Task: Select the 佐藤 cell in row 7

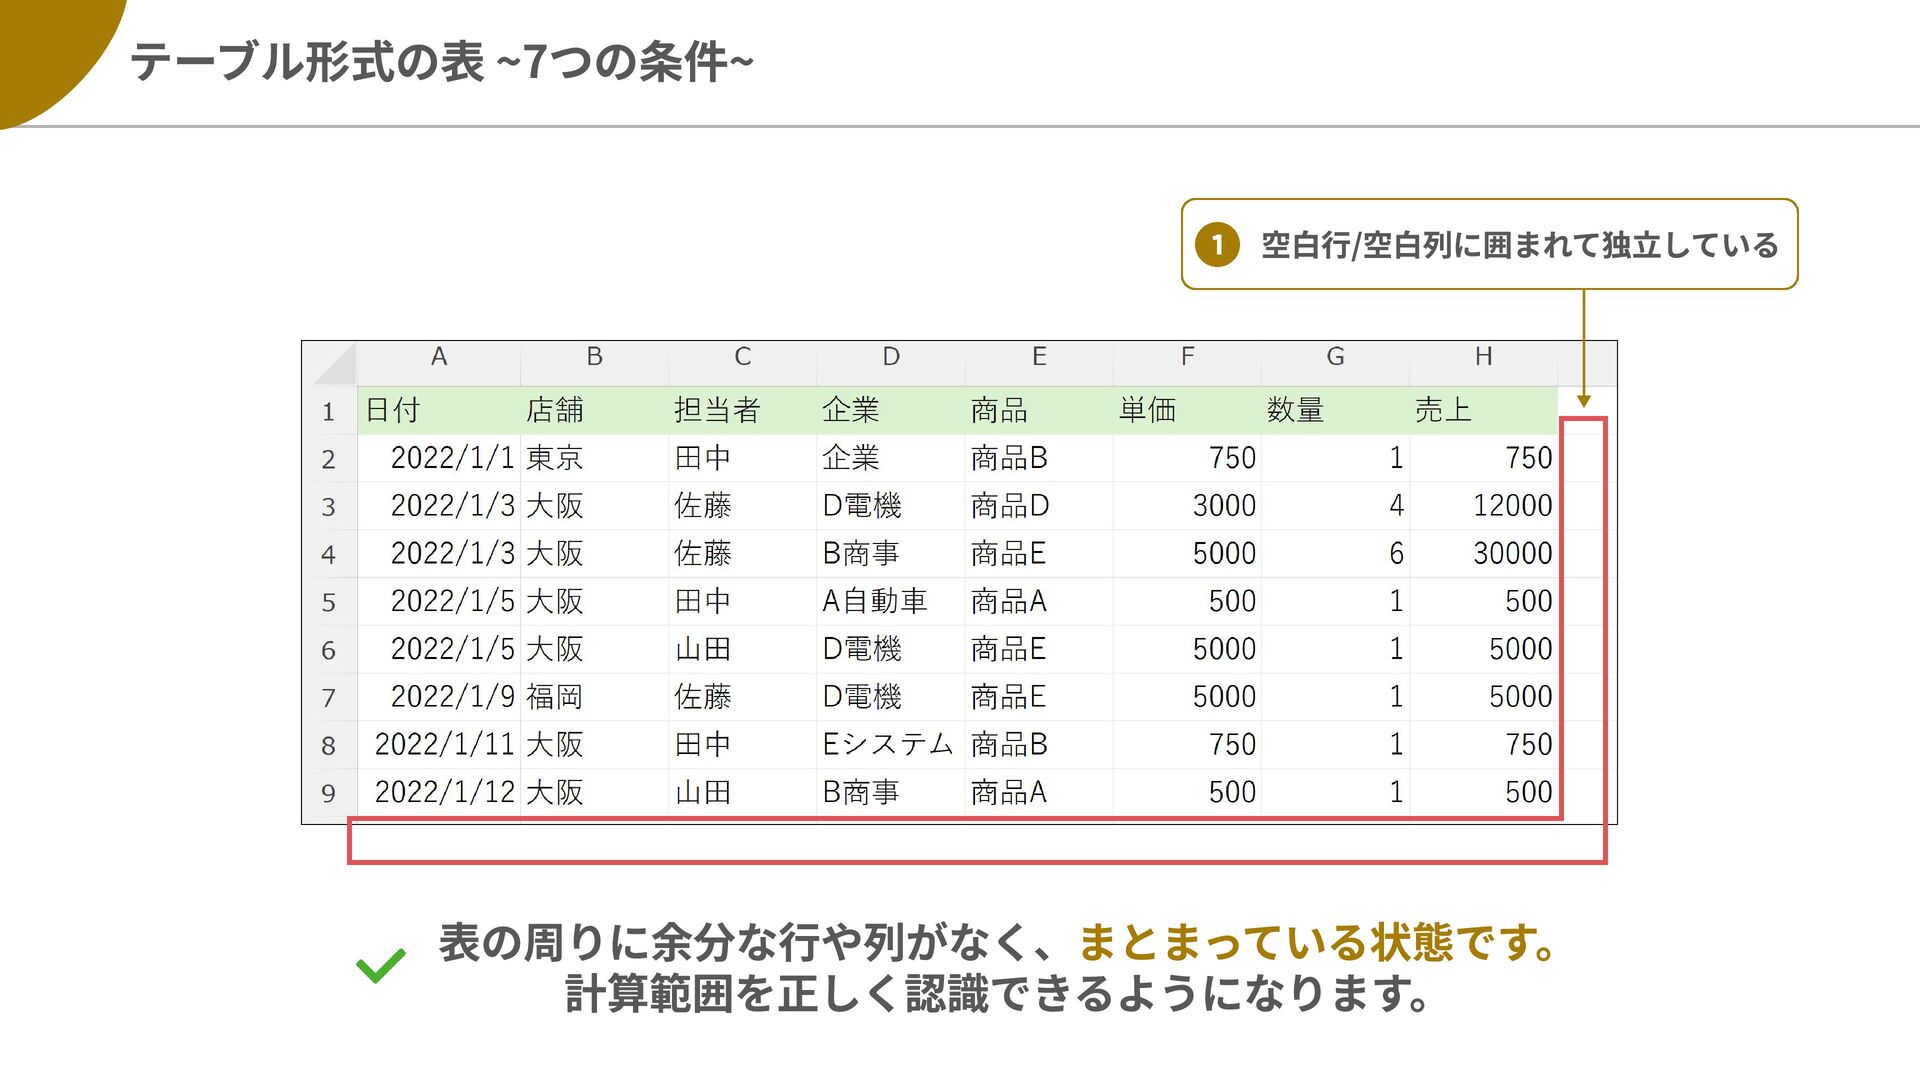Action: point(742,697)
